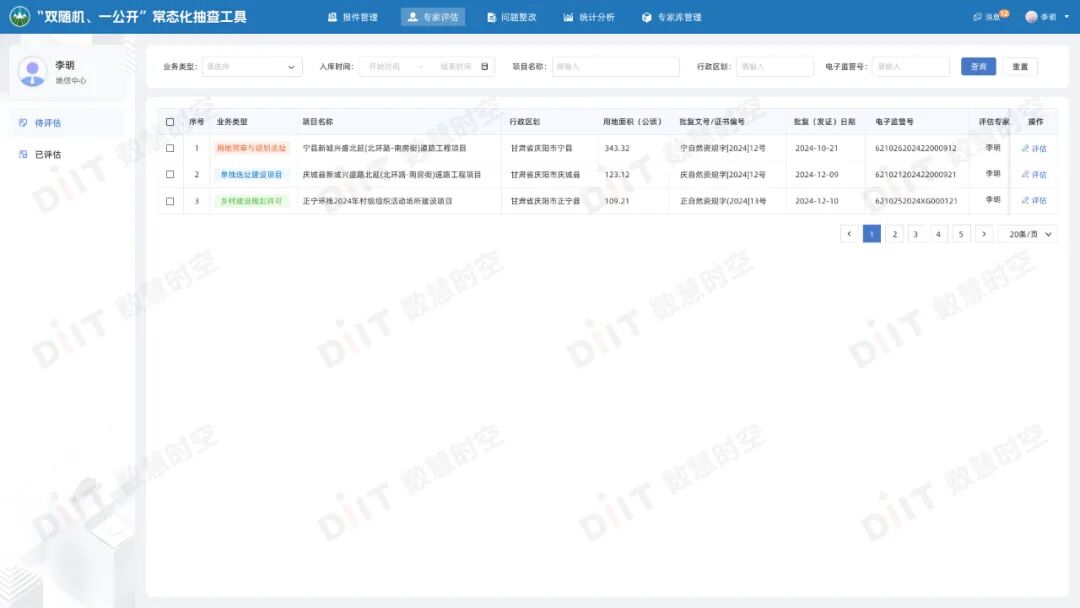Go to previous page in pagination
The width and height of the screenshot is (1080, 608).
click(x=849, y=234)
